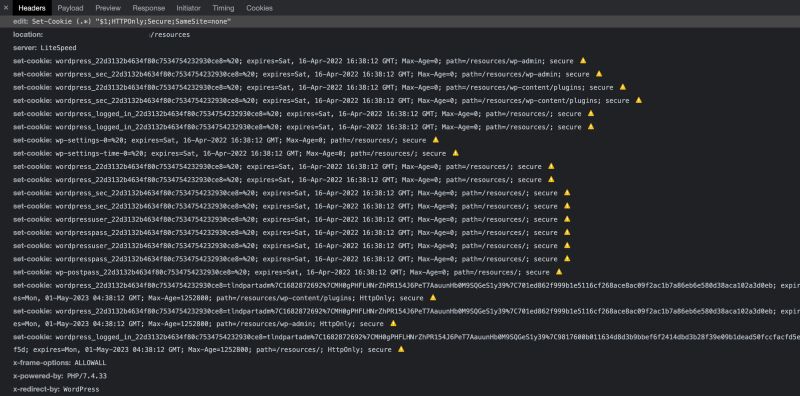800x396 pixels.
Task: Select the wp-settings-time-0 set-cookie text
Action: click(230, 153)
